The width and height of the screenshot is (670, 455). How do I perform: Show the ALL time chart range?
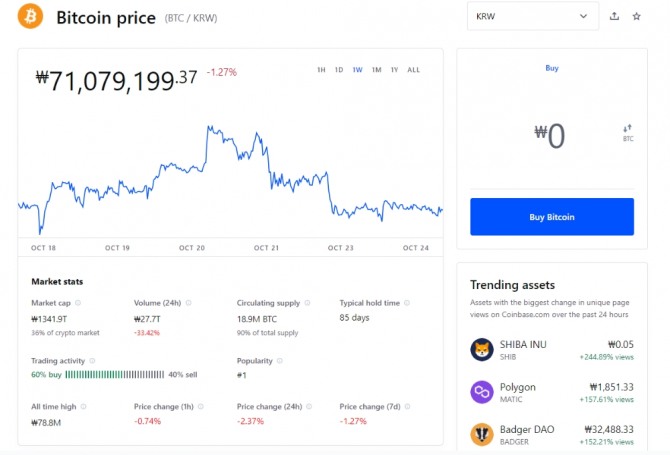pyautogui.click(x=414, y=70)
